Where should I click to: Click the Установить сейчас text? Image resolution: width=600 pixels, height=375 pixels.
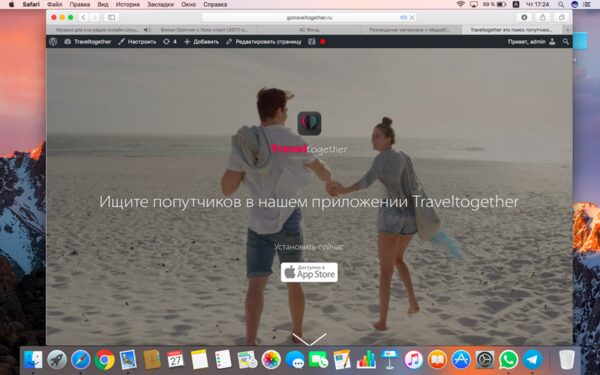(x=309, y=247)
